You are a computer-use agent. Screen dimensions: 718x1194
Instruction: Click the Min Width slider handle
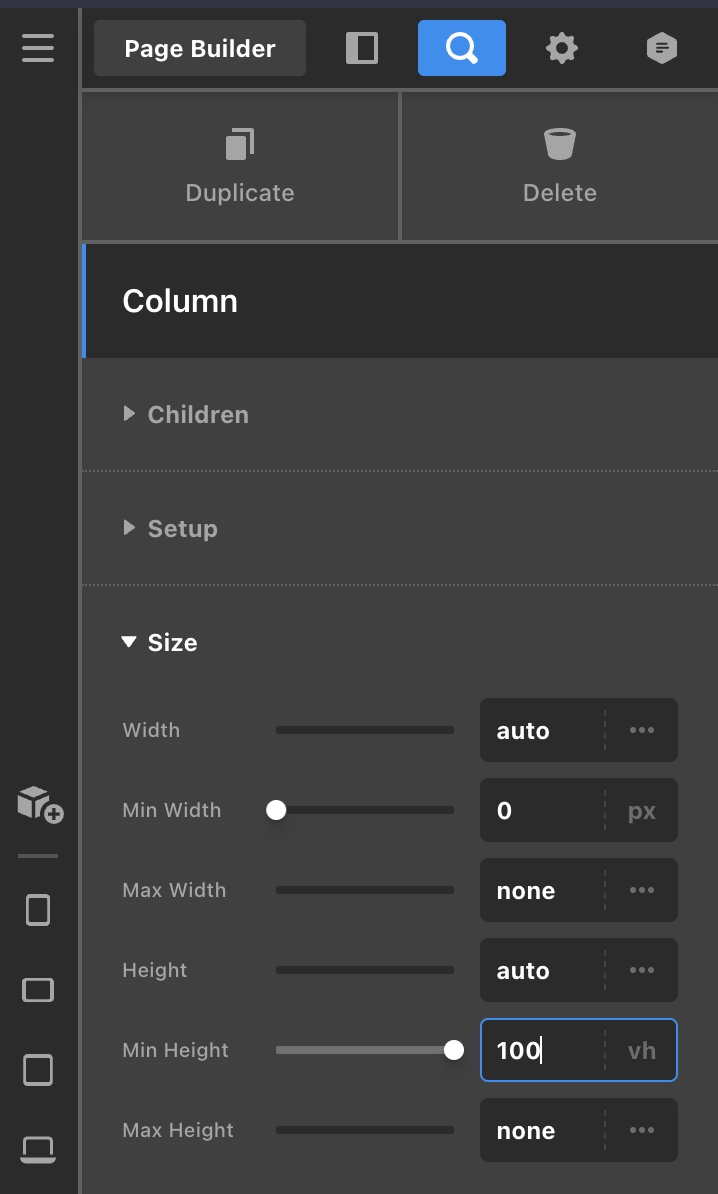pos(276,810)
